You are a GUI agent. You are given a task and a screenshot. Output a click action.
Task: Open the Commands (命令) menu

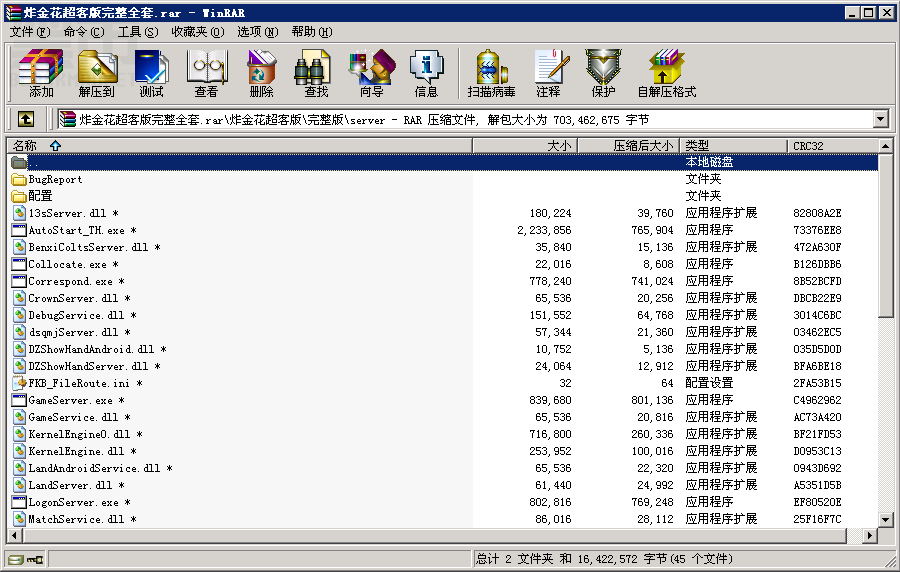(84, 32)
